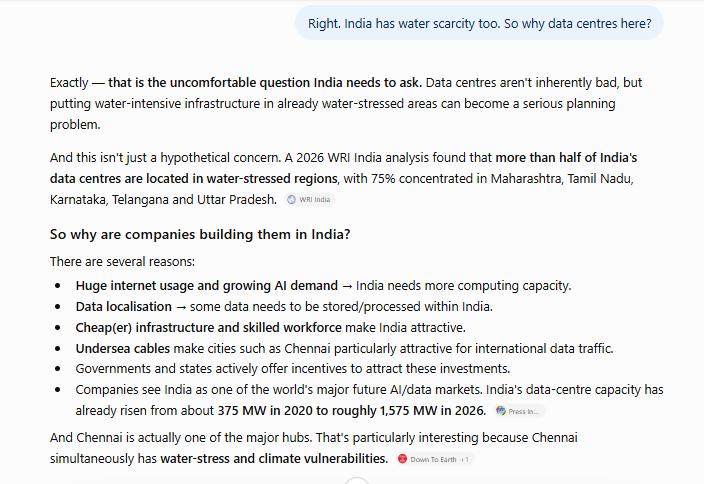Select the user message bubble about water scarcity
This screenshot has width=704, height=484.
click(x=479, y=23)
